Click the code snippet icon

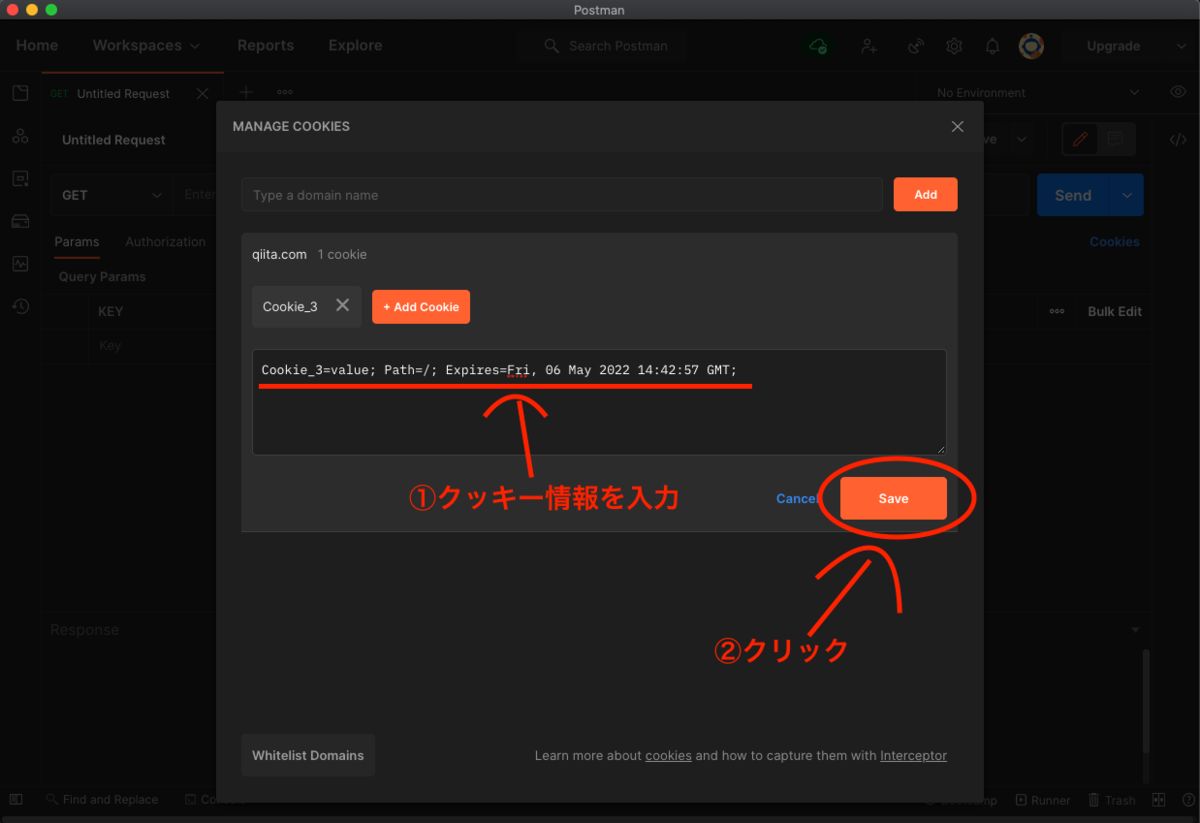click(x=1178, y=140)
